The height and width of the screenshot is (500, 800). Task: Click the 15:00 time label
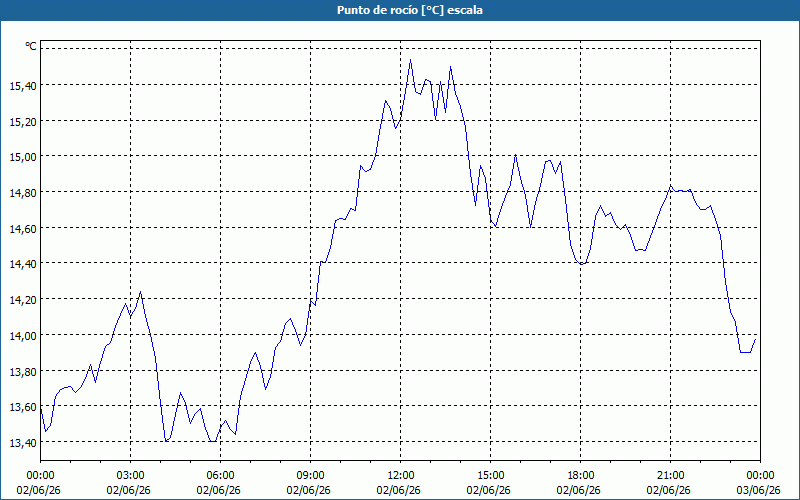(490, 476)
